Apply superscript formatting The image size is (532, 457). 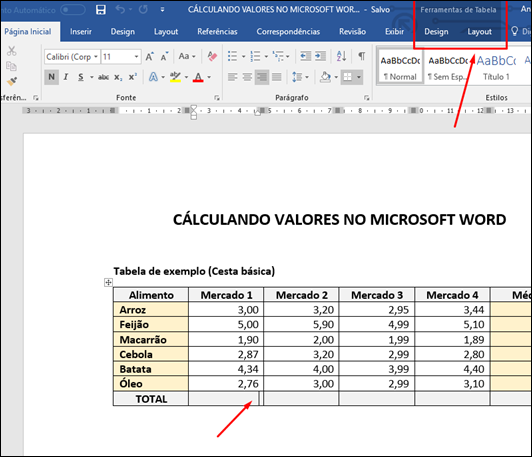pyautogui.click(x=133, y=77)
